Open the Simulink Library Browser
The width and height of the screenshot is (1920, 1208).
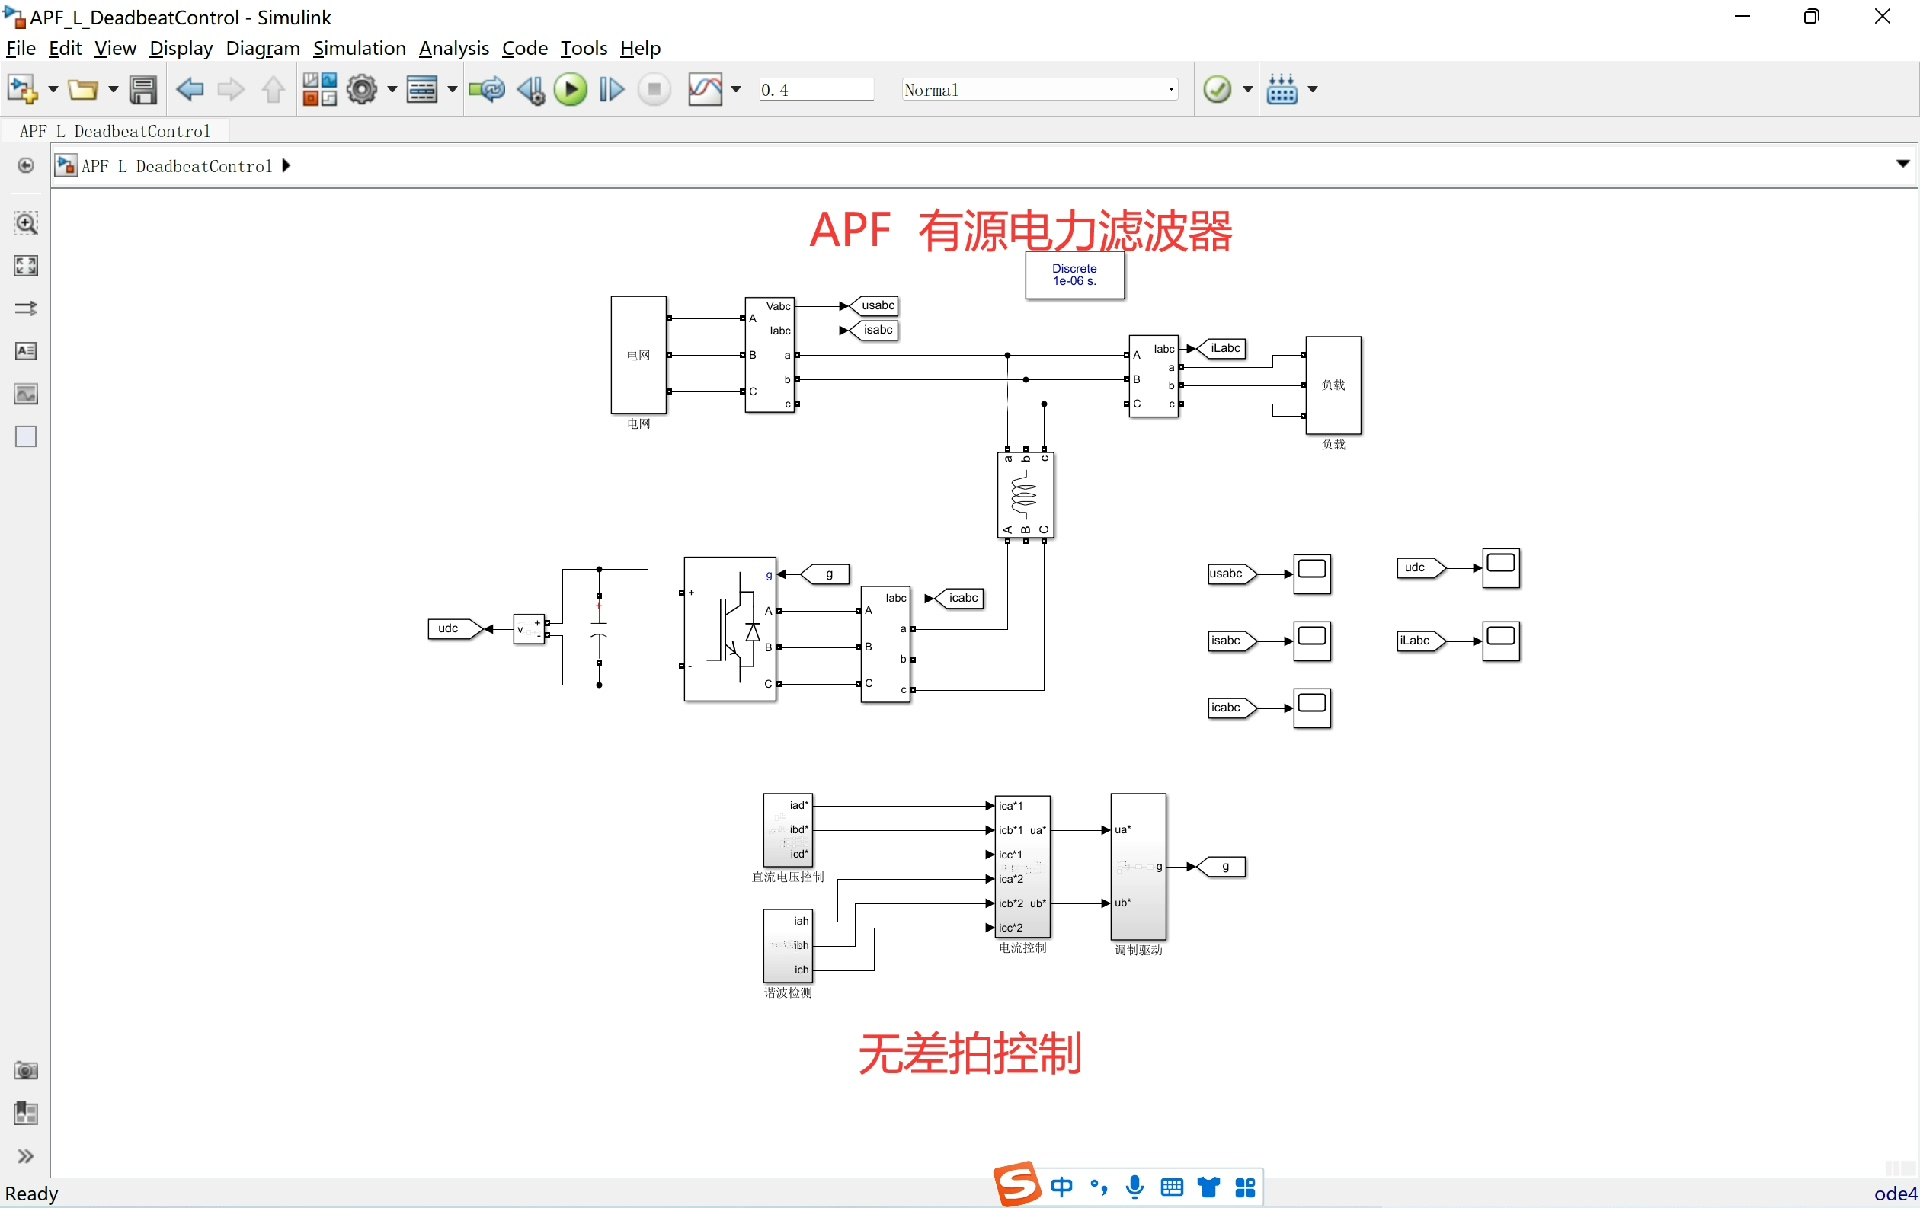coord(320,89)
